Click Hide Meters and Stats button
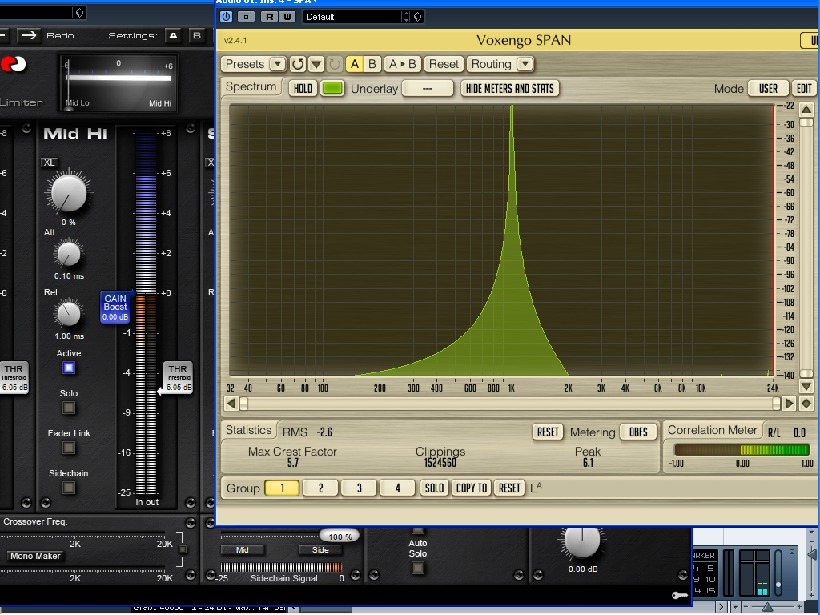 pyautogui.click(x=509, y=88)
